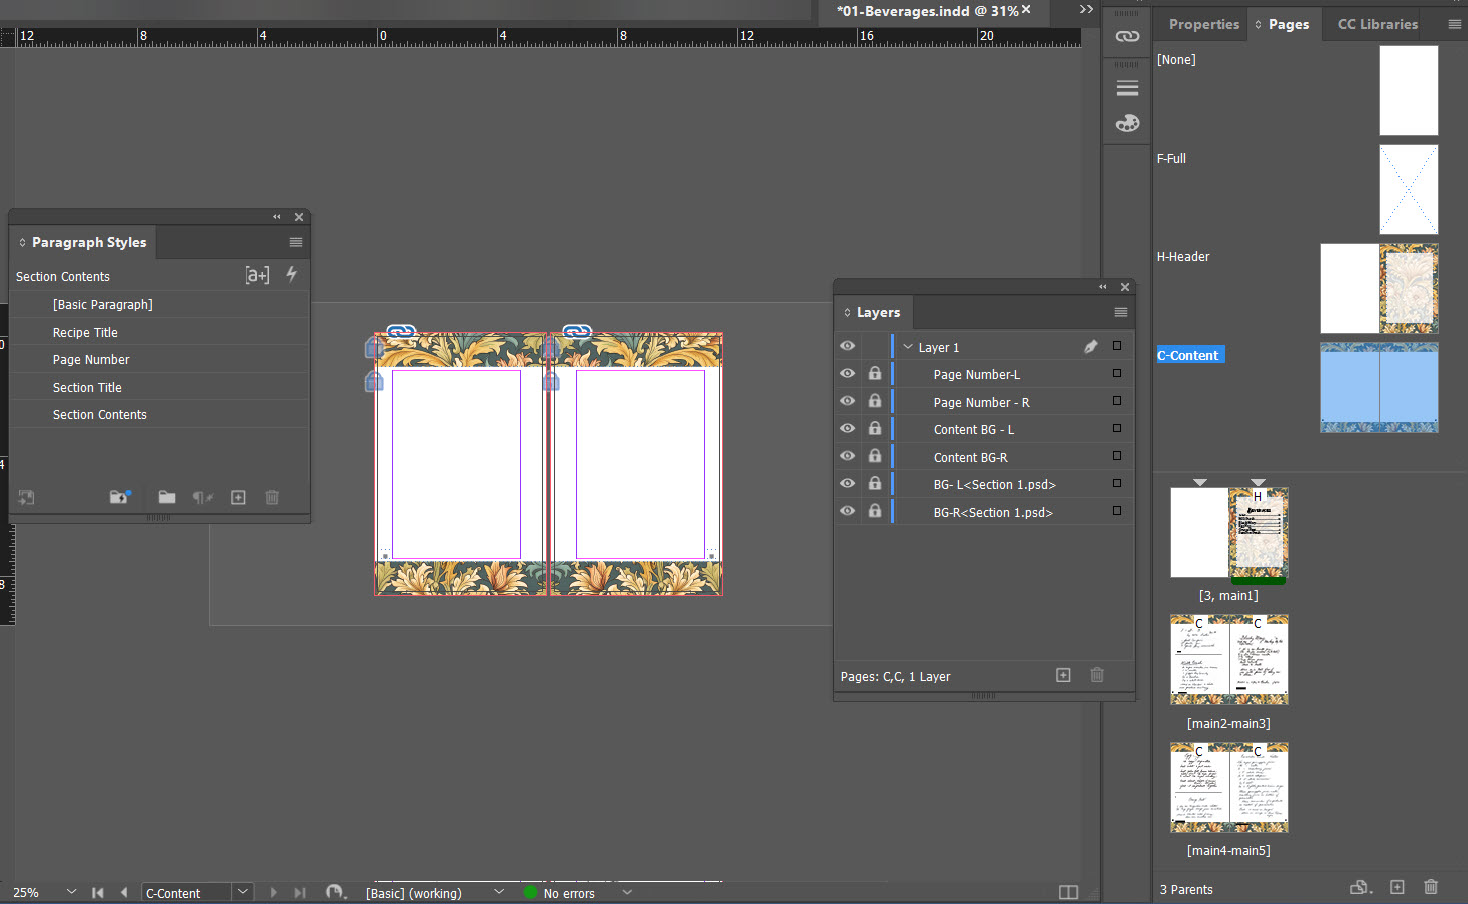The image size is (1468, 904).
Task: Create a new paragraph style with plus icon
Action: (x=238, y=497)
